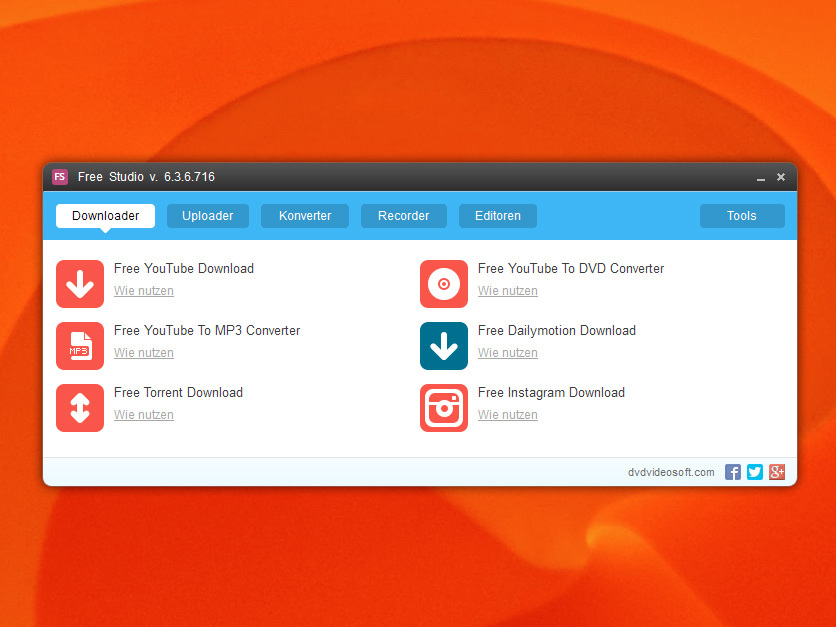
Task: Minimize the Free Studio window
Action: coord(761,178)
